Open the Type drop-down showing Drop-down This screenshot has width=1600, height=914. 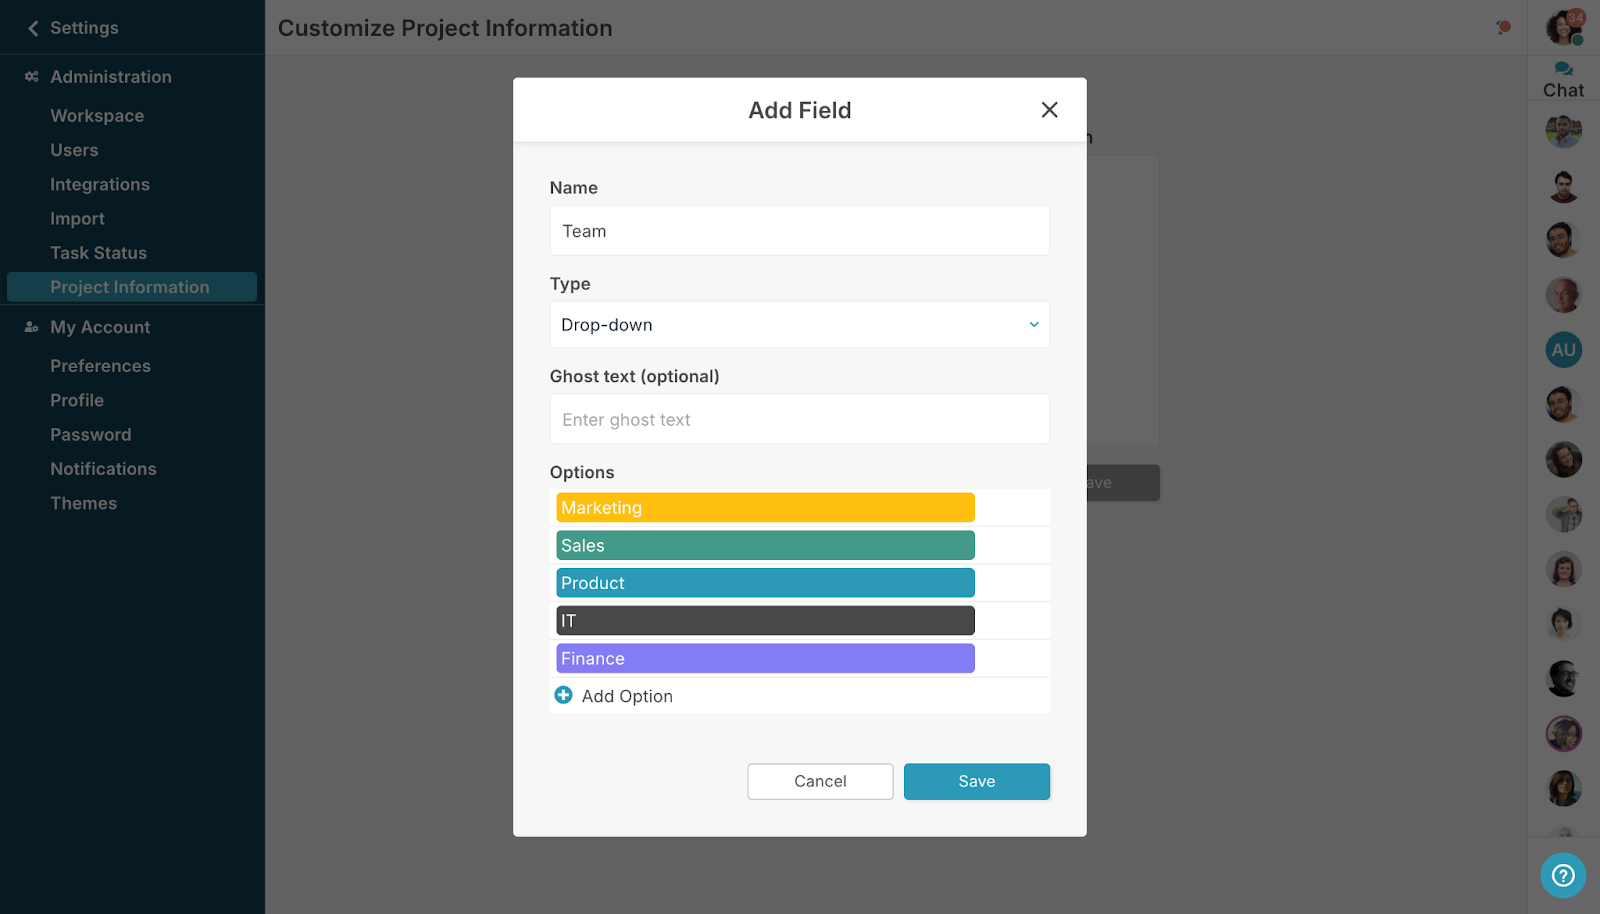(x=798, y=324)
